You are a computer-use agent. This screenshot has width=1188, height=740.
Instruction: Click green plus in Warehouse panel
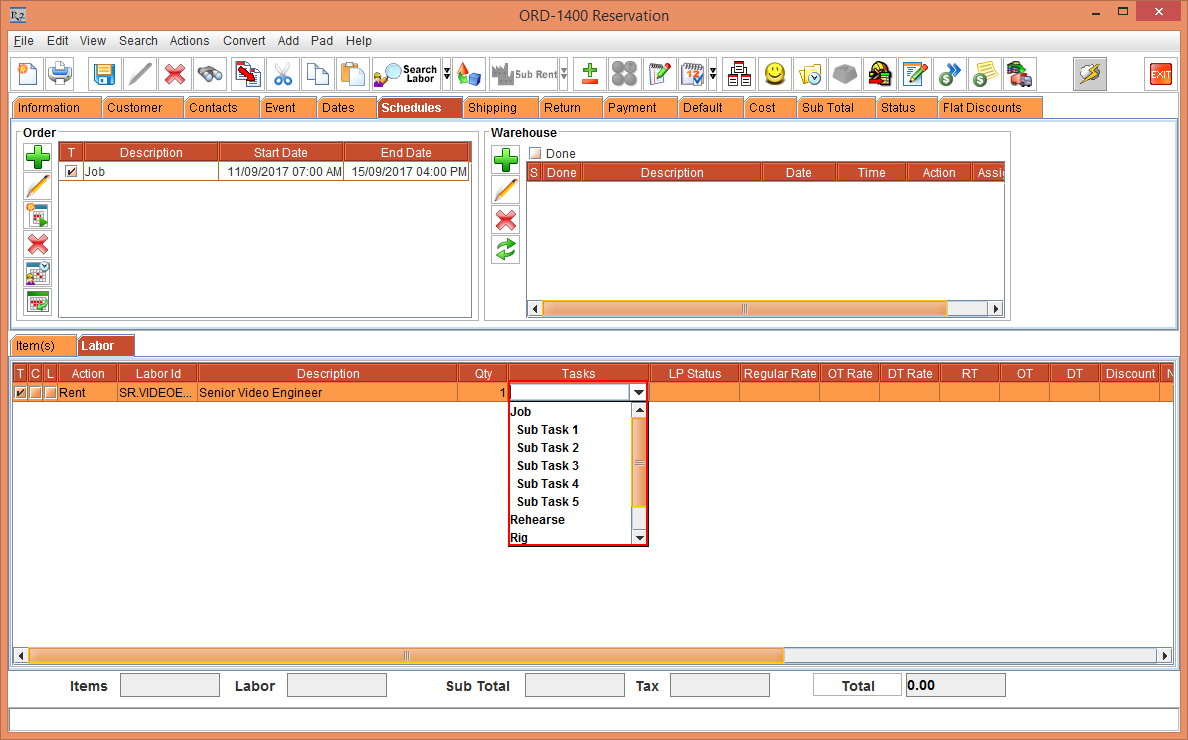tap(506, 160)
